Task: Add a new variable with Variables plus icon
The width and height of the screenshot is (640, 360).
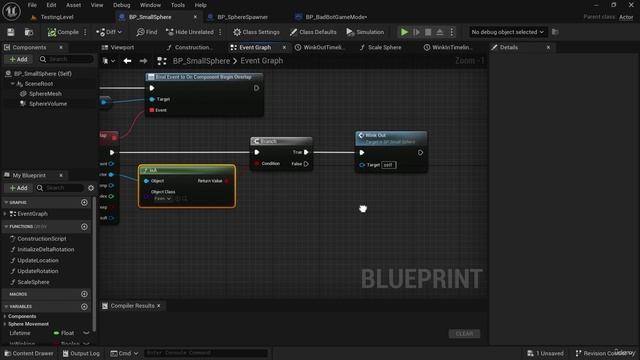Action: point(84,307)
